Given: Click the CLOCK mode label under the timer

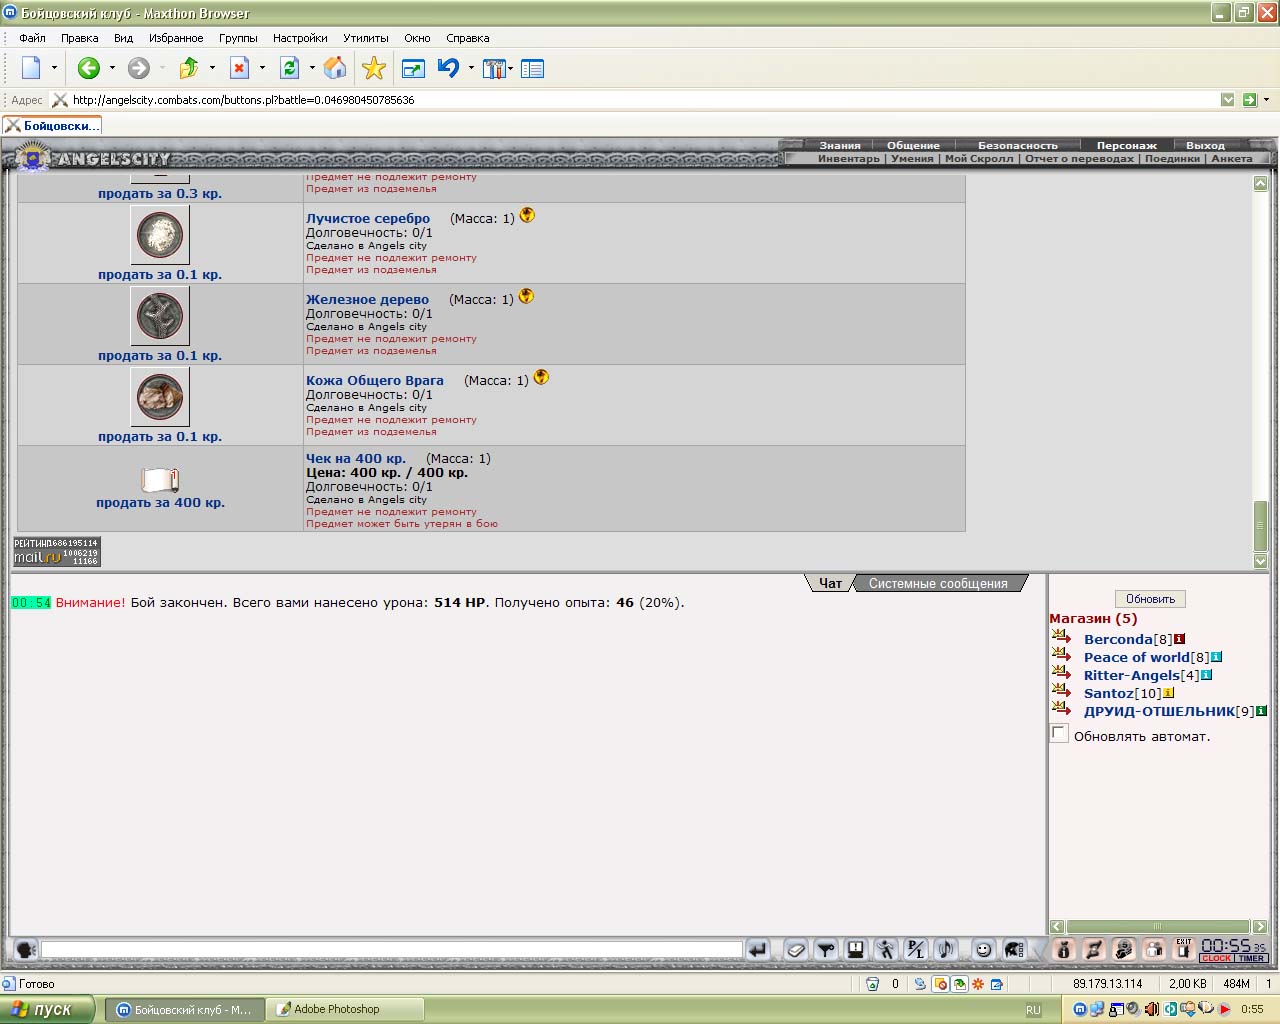Looking at the screenshot, I should [x=1217, y=958].
